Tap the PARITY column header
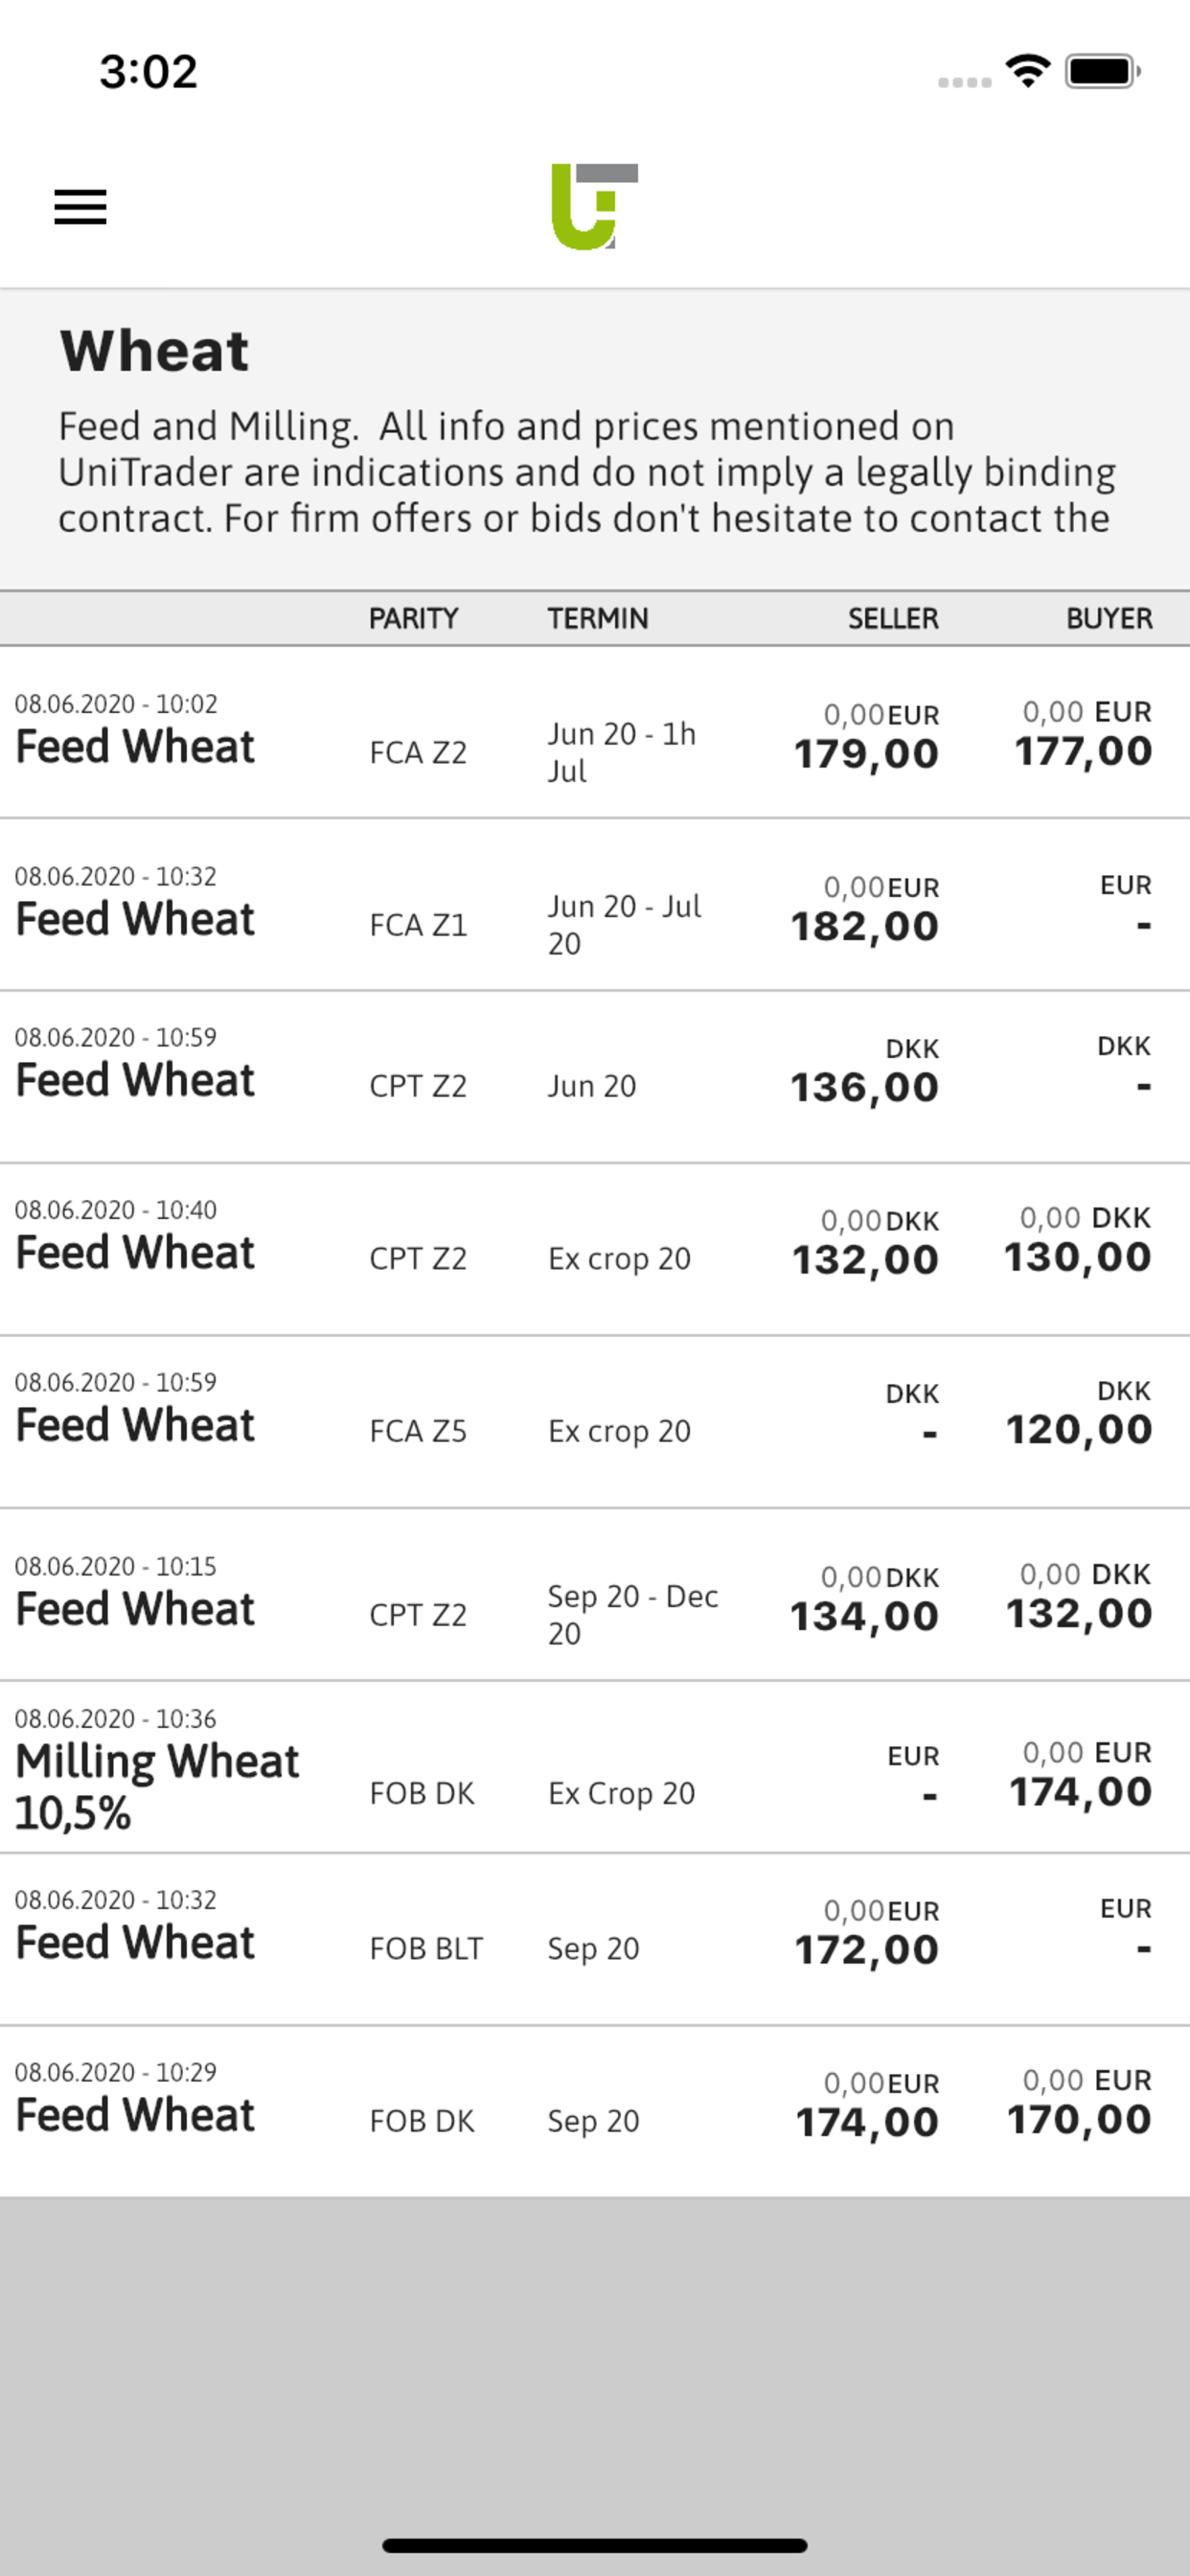This screenshot has width=1190, height=2576. pos(413,619)
